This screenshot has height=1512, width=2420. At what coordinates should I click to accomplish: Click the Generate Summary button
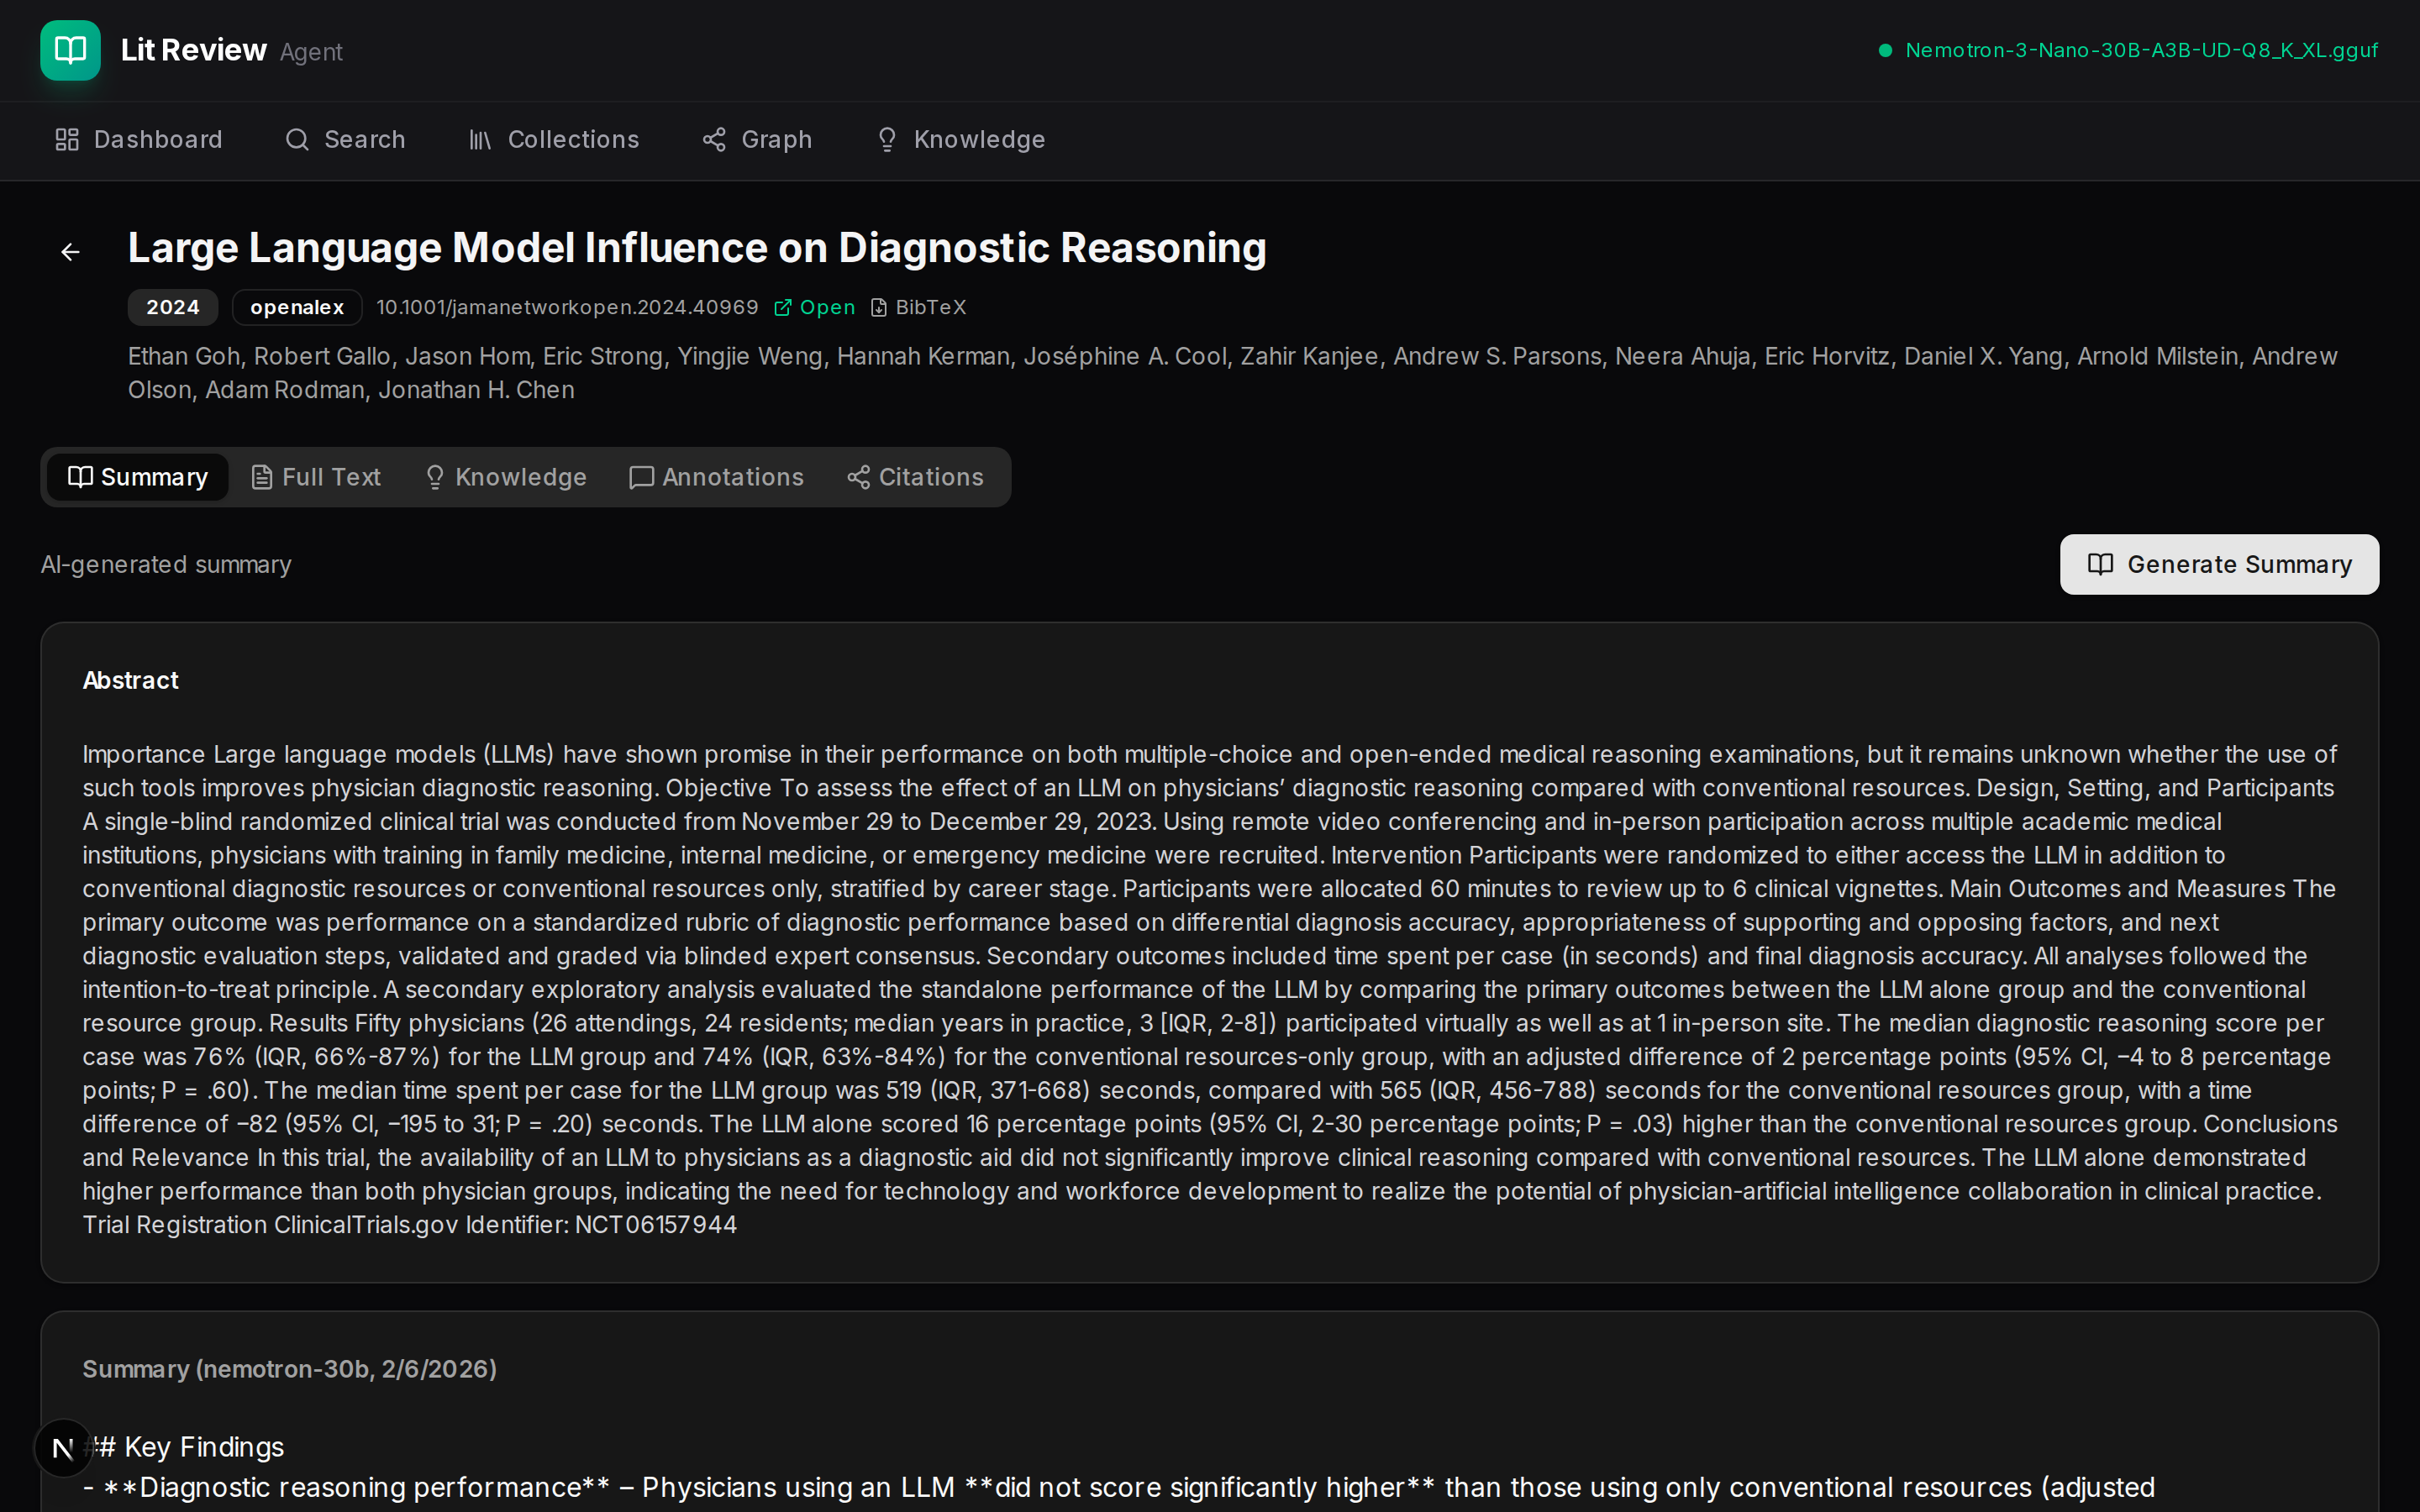pos(2218,564)
